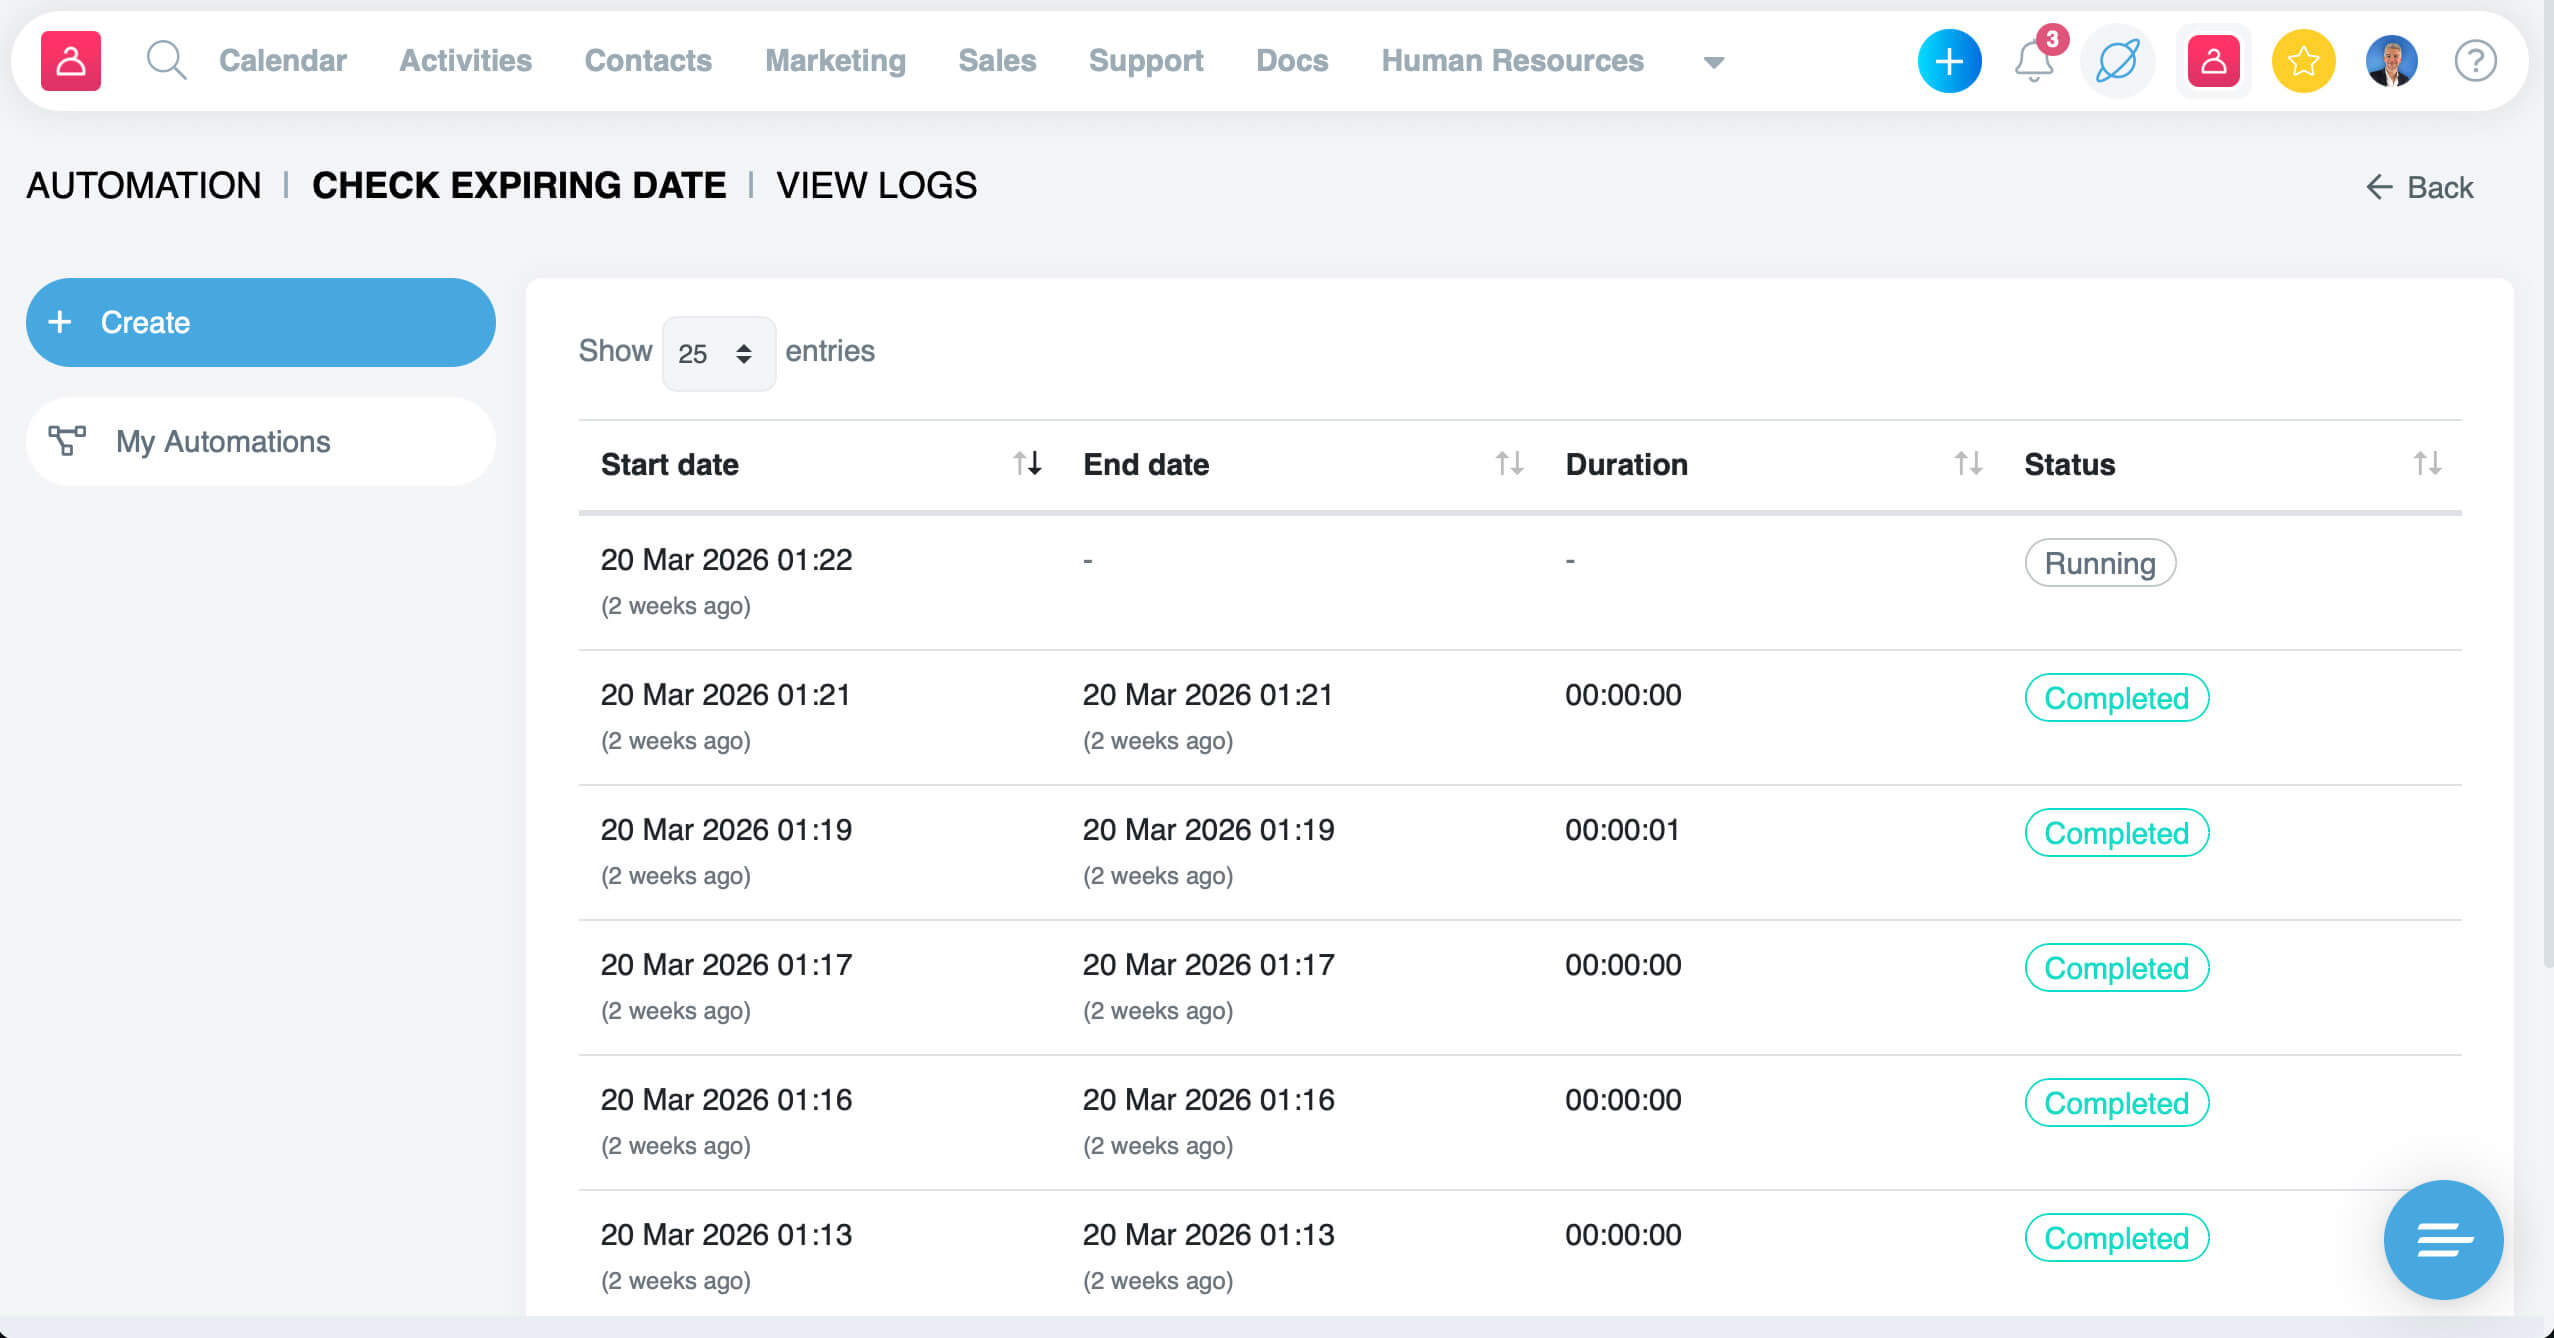
Task: Open the notifications bell
Action: click(x=2033, y=62)
